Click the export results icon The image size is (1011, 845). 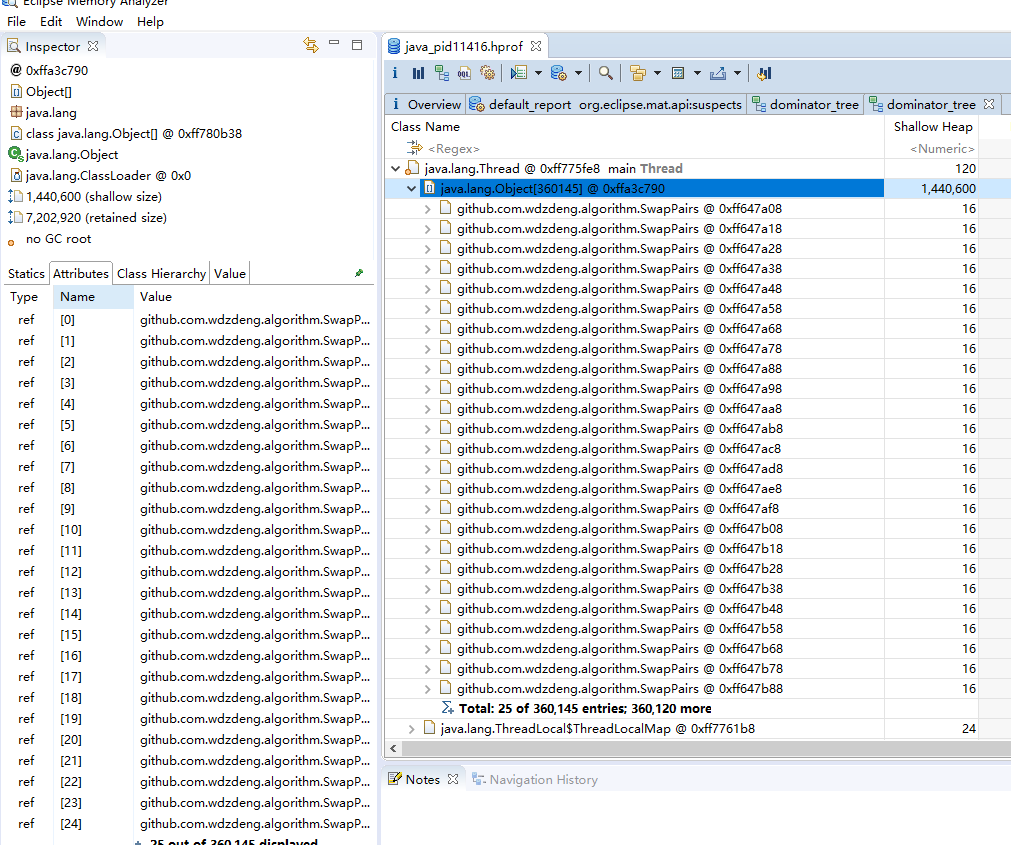718,73
